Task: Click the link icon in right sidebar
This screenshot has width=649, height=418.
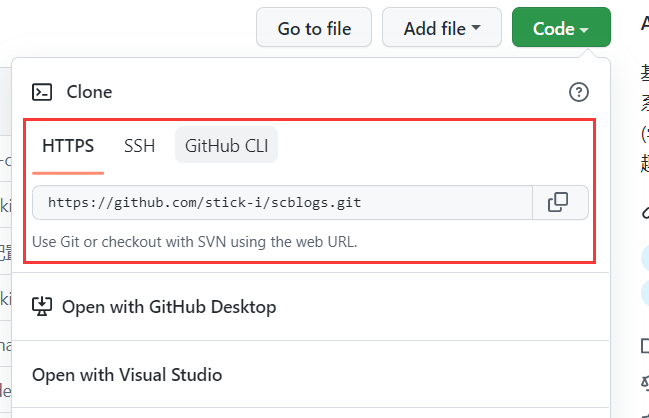Action: pyautogui.click(x=645, y=212)
